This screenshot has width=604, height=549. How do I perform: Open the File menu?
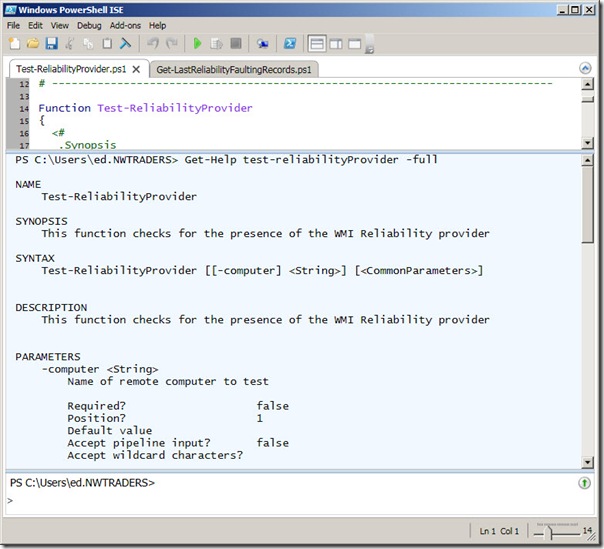point(13,25)
